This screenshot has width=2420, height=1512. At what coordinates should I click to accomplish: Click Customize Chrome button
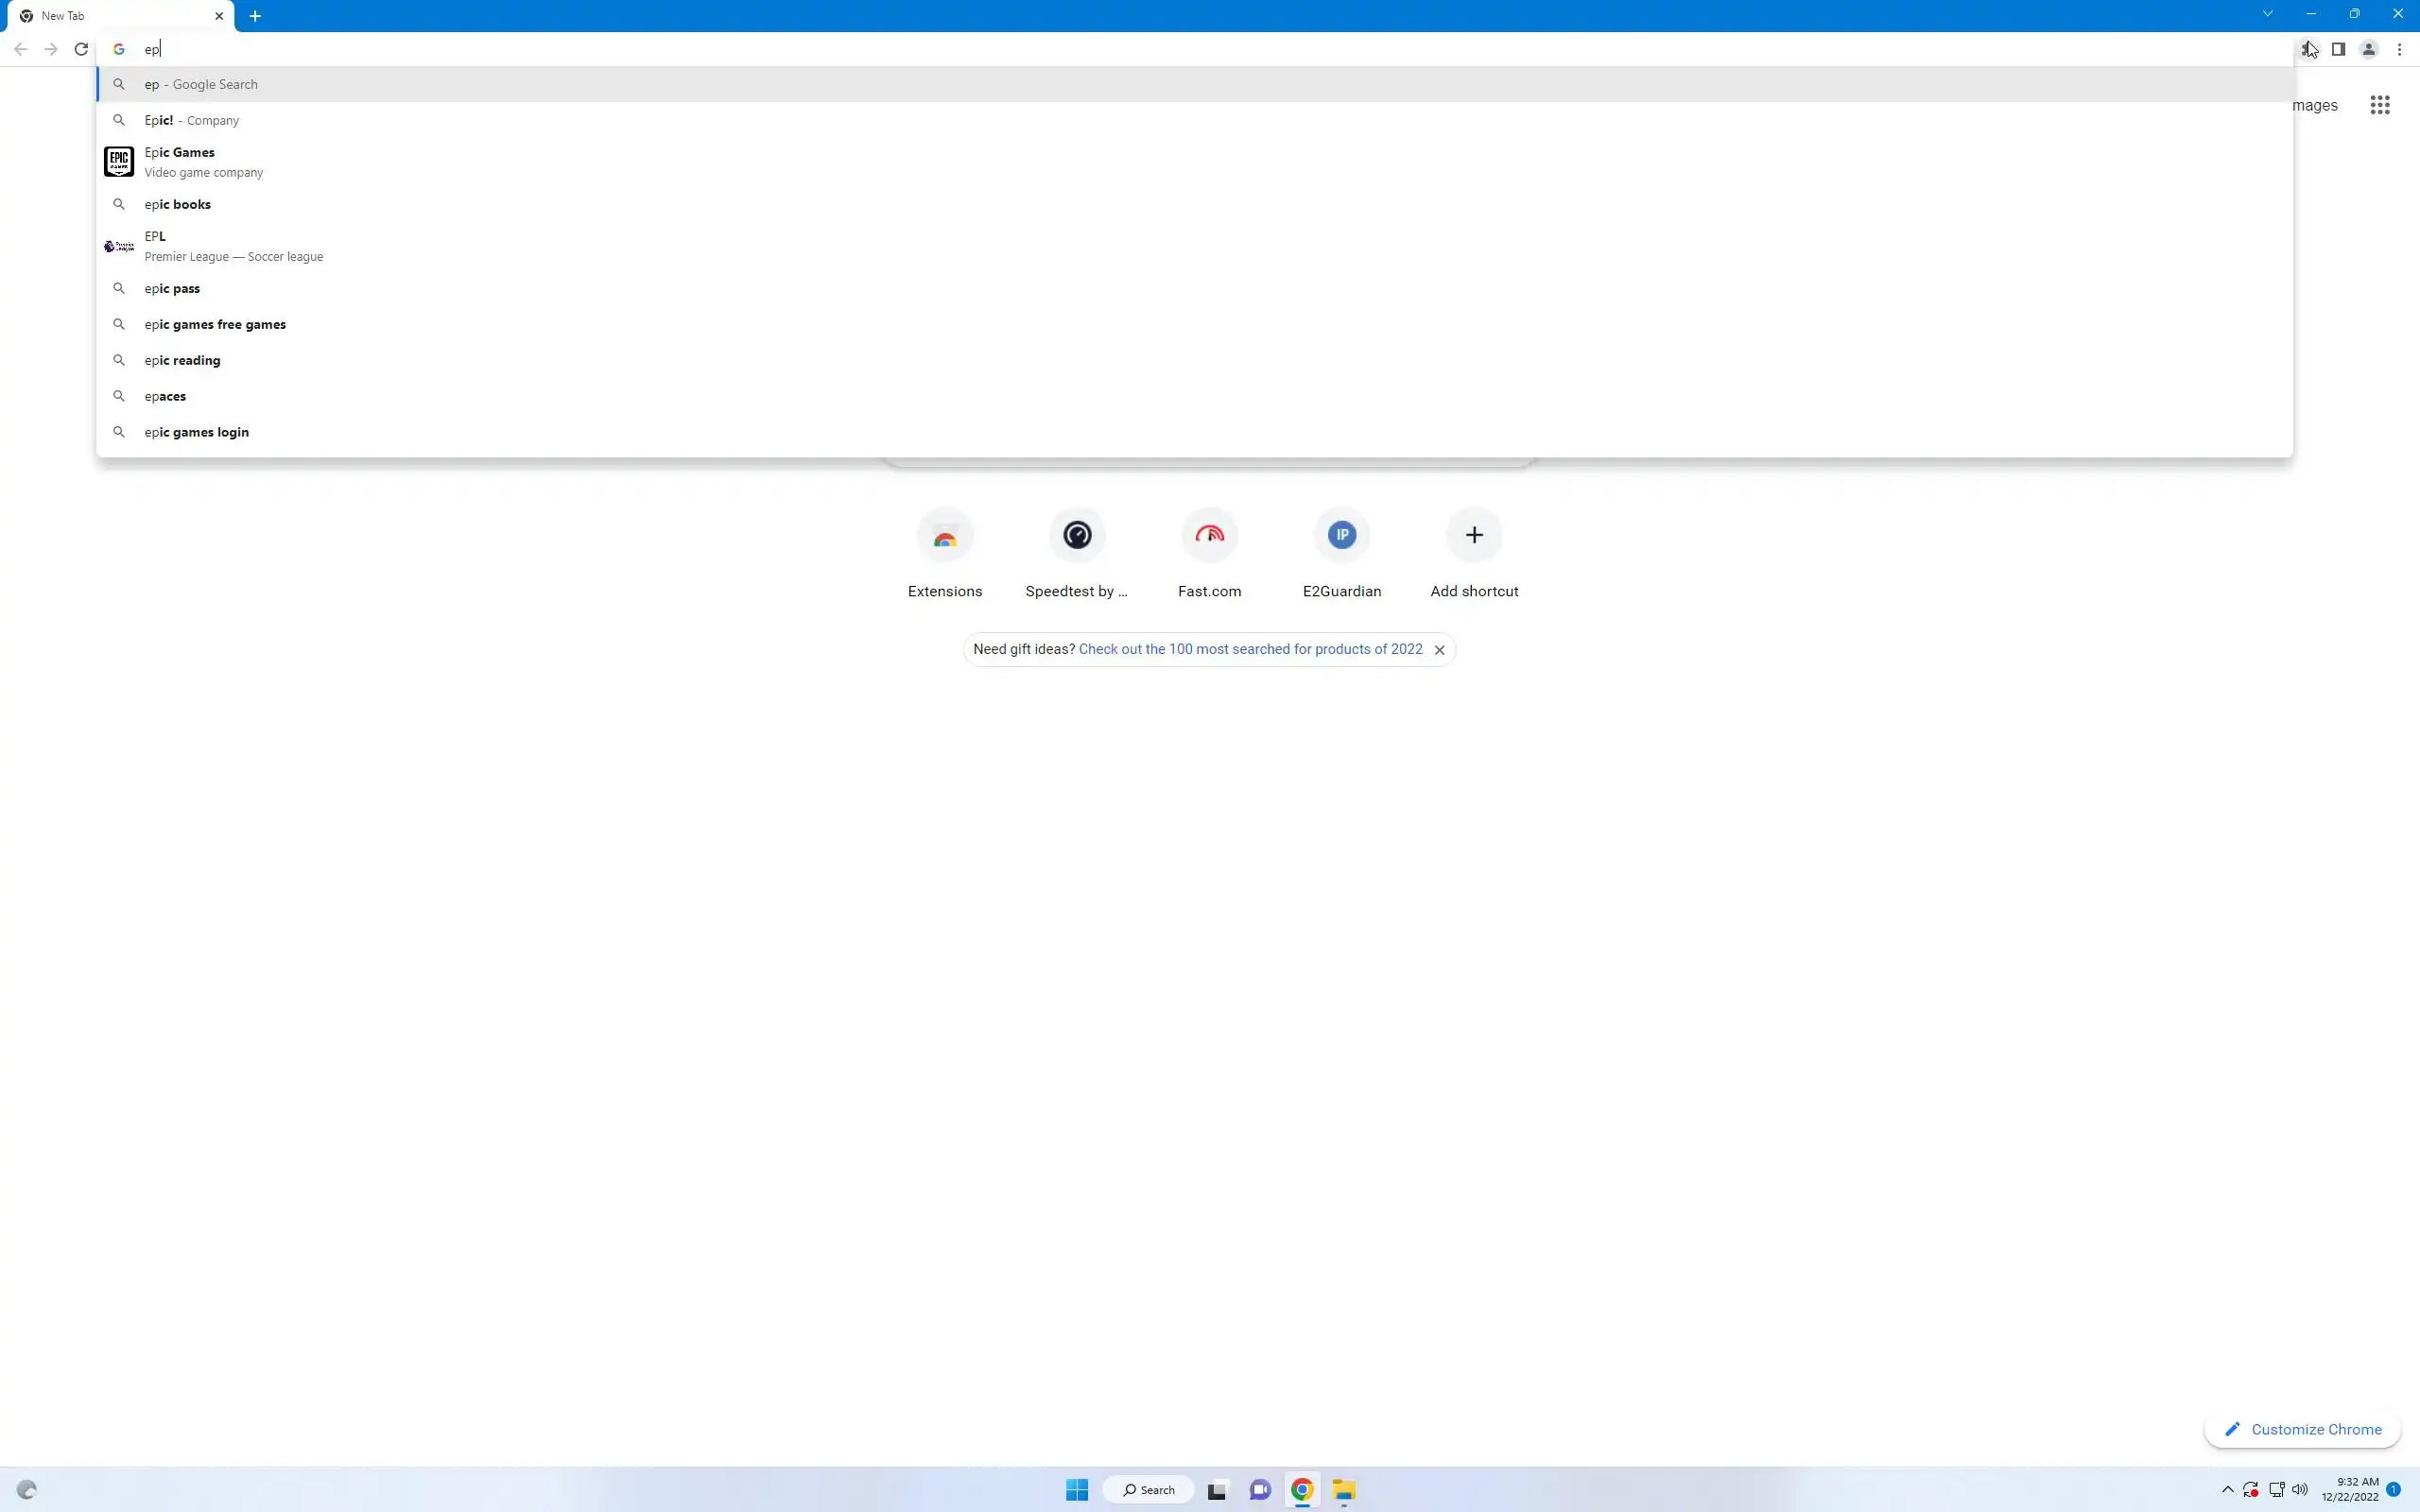(x=2302, y=1429)
